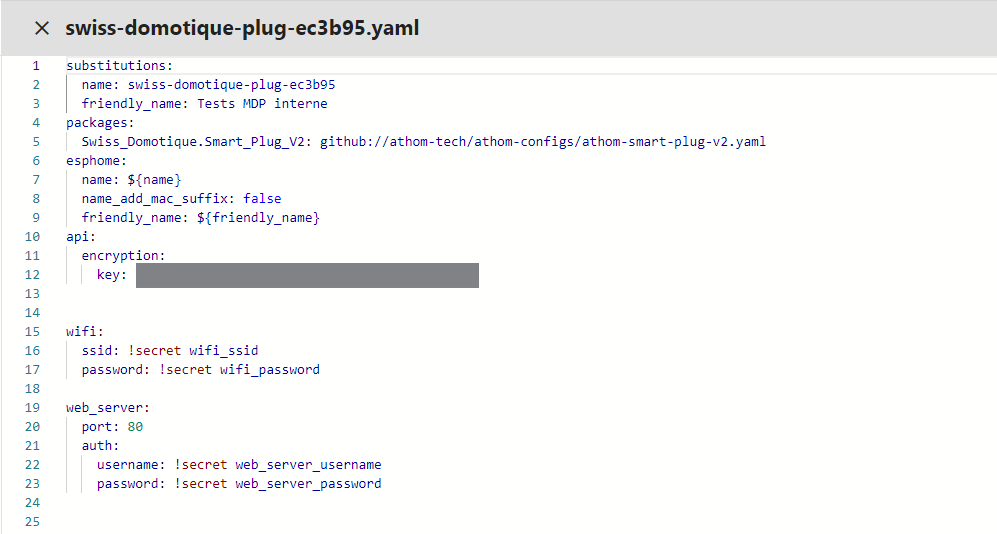
Task: Place cursor on substitutions key
Action: coord(119,65)
